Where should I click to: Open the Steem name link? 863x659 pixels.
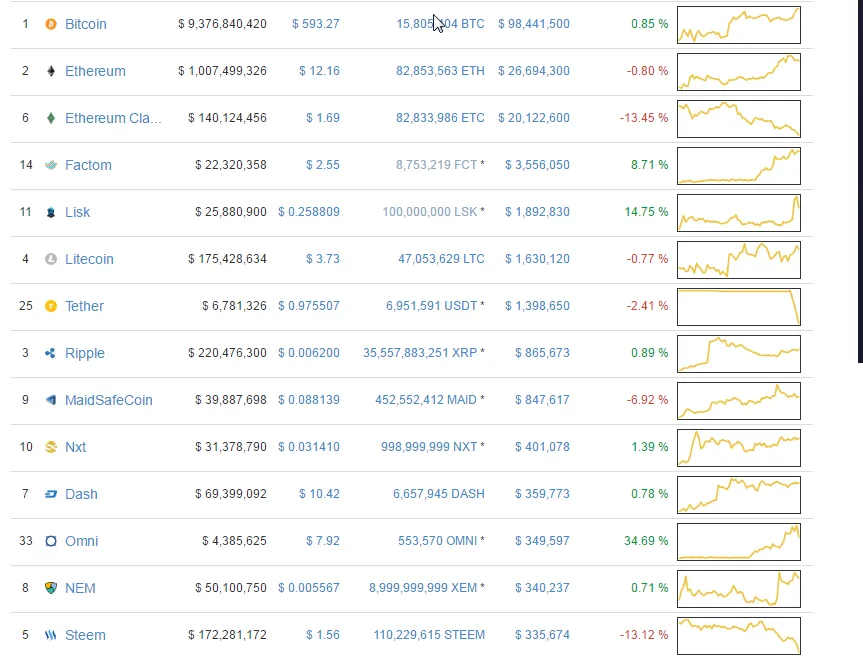[85, 635]
